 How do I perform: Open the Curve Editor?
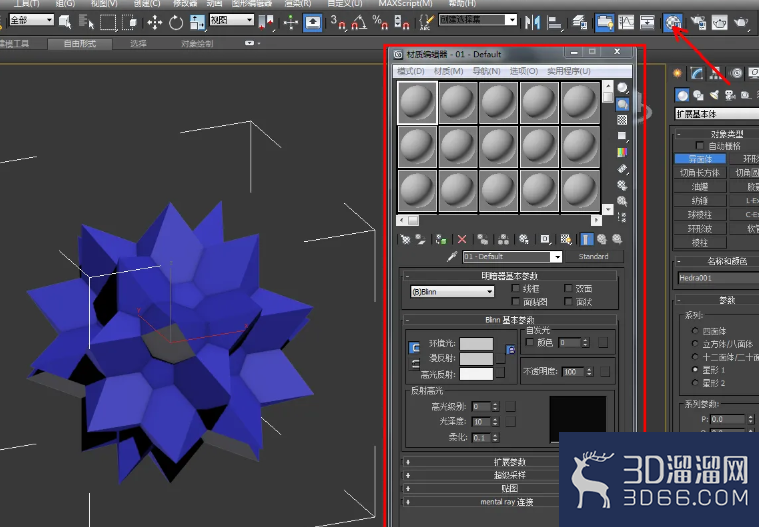(626, 22)
